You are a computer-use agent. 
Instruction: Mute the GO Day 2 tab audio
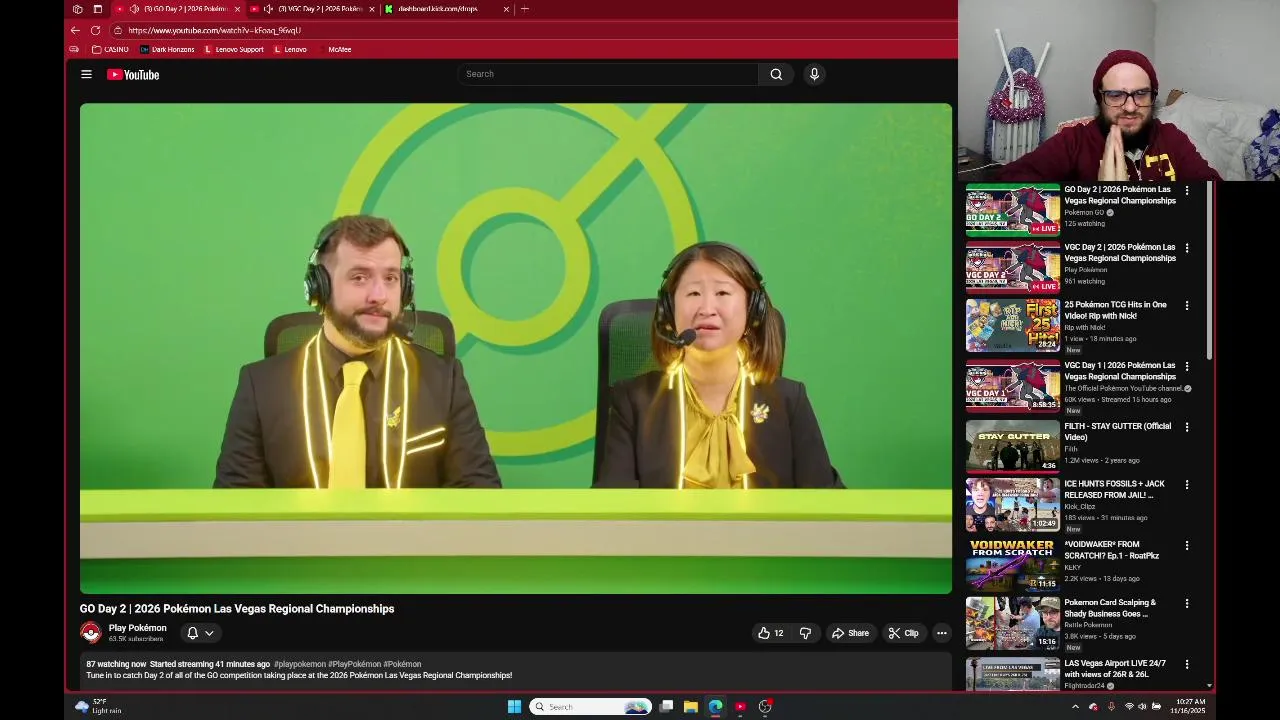click(134, 9)
